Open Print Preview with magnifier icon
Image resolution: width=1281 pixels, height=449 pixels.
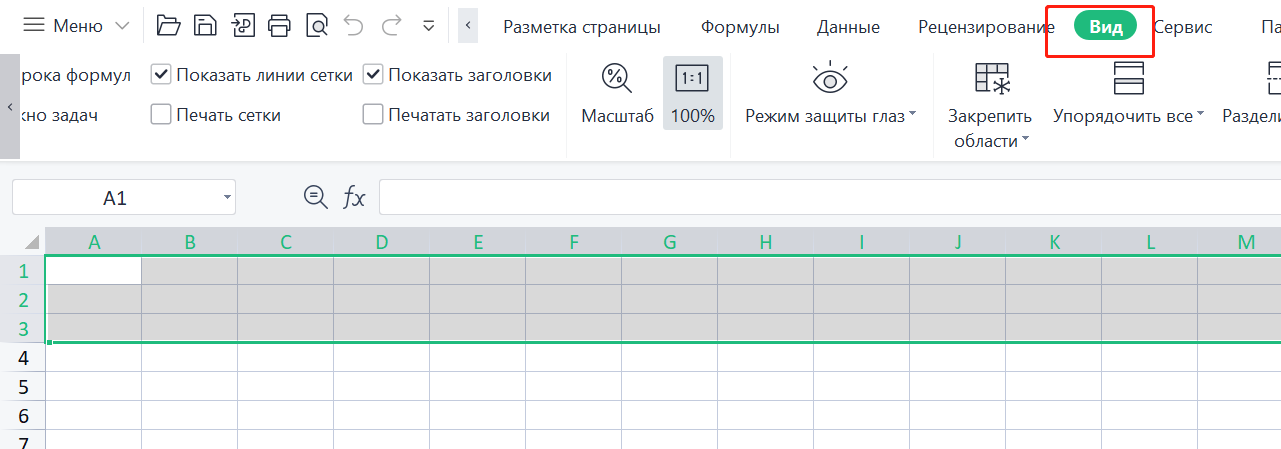pyautogui.click(x=317, y=26)
